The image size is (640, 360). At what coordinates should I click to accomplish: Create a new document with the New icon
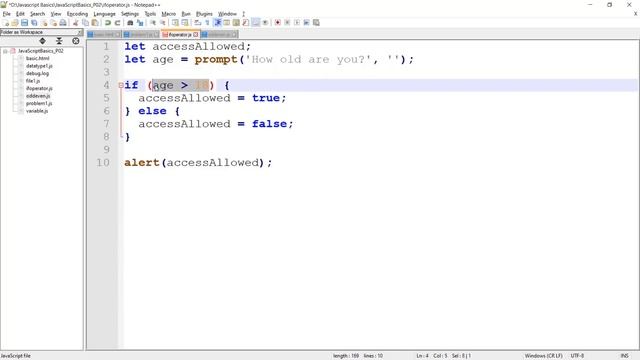click(6, 22)
